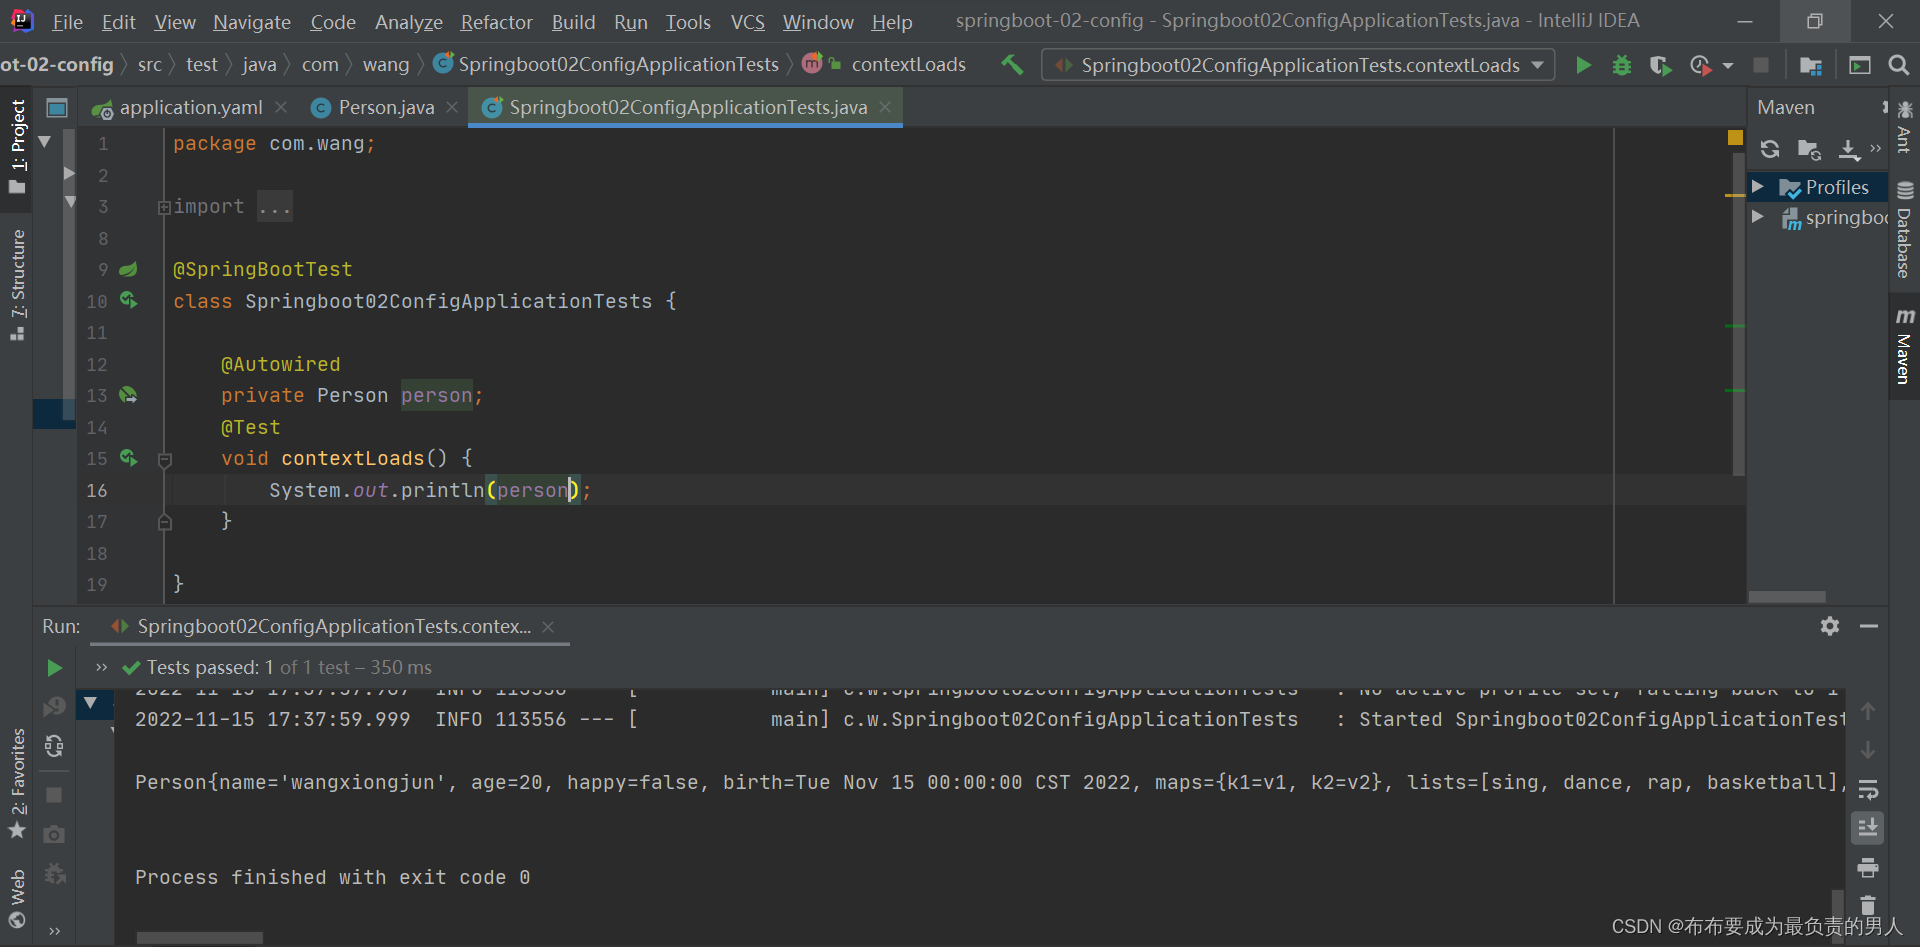Viewport: 1920px width, 947px height.
Task: Toggle soft-wrap in the console
Action: click(1868, 789)
